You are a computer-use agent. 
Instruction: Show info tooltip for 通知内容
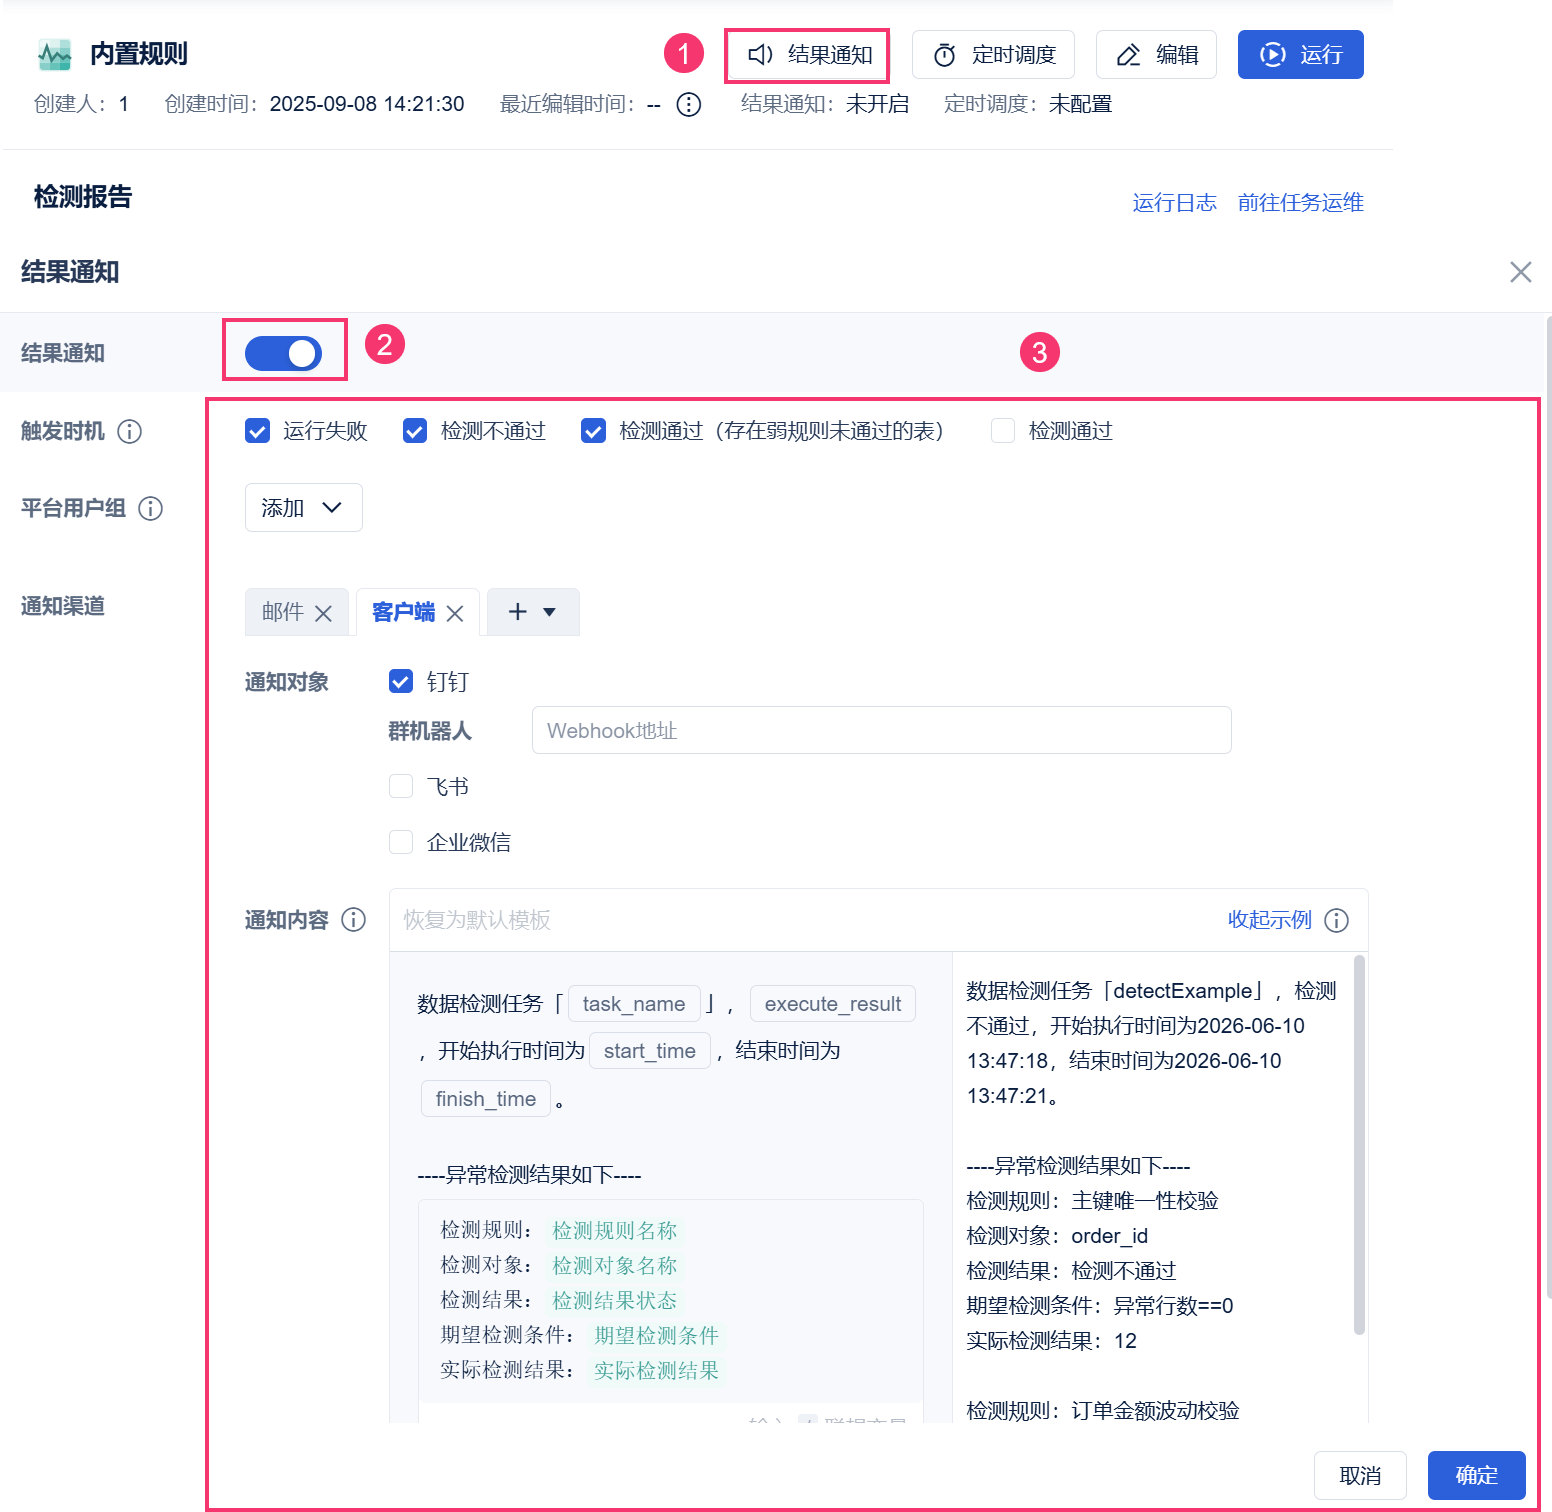point(354,919)
